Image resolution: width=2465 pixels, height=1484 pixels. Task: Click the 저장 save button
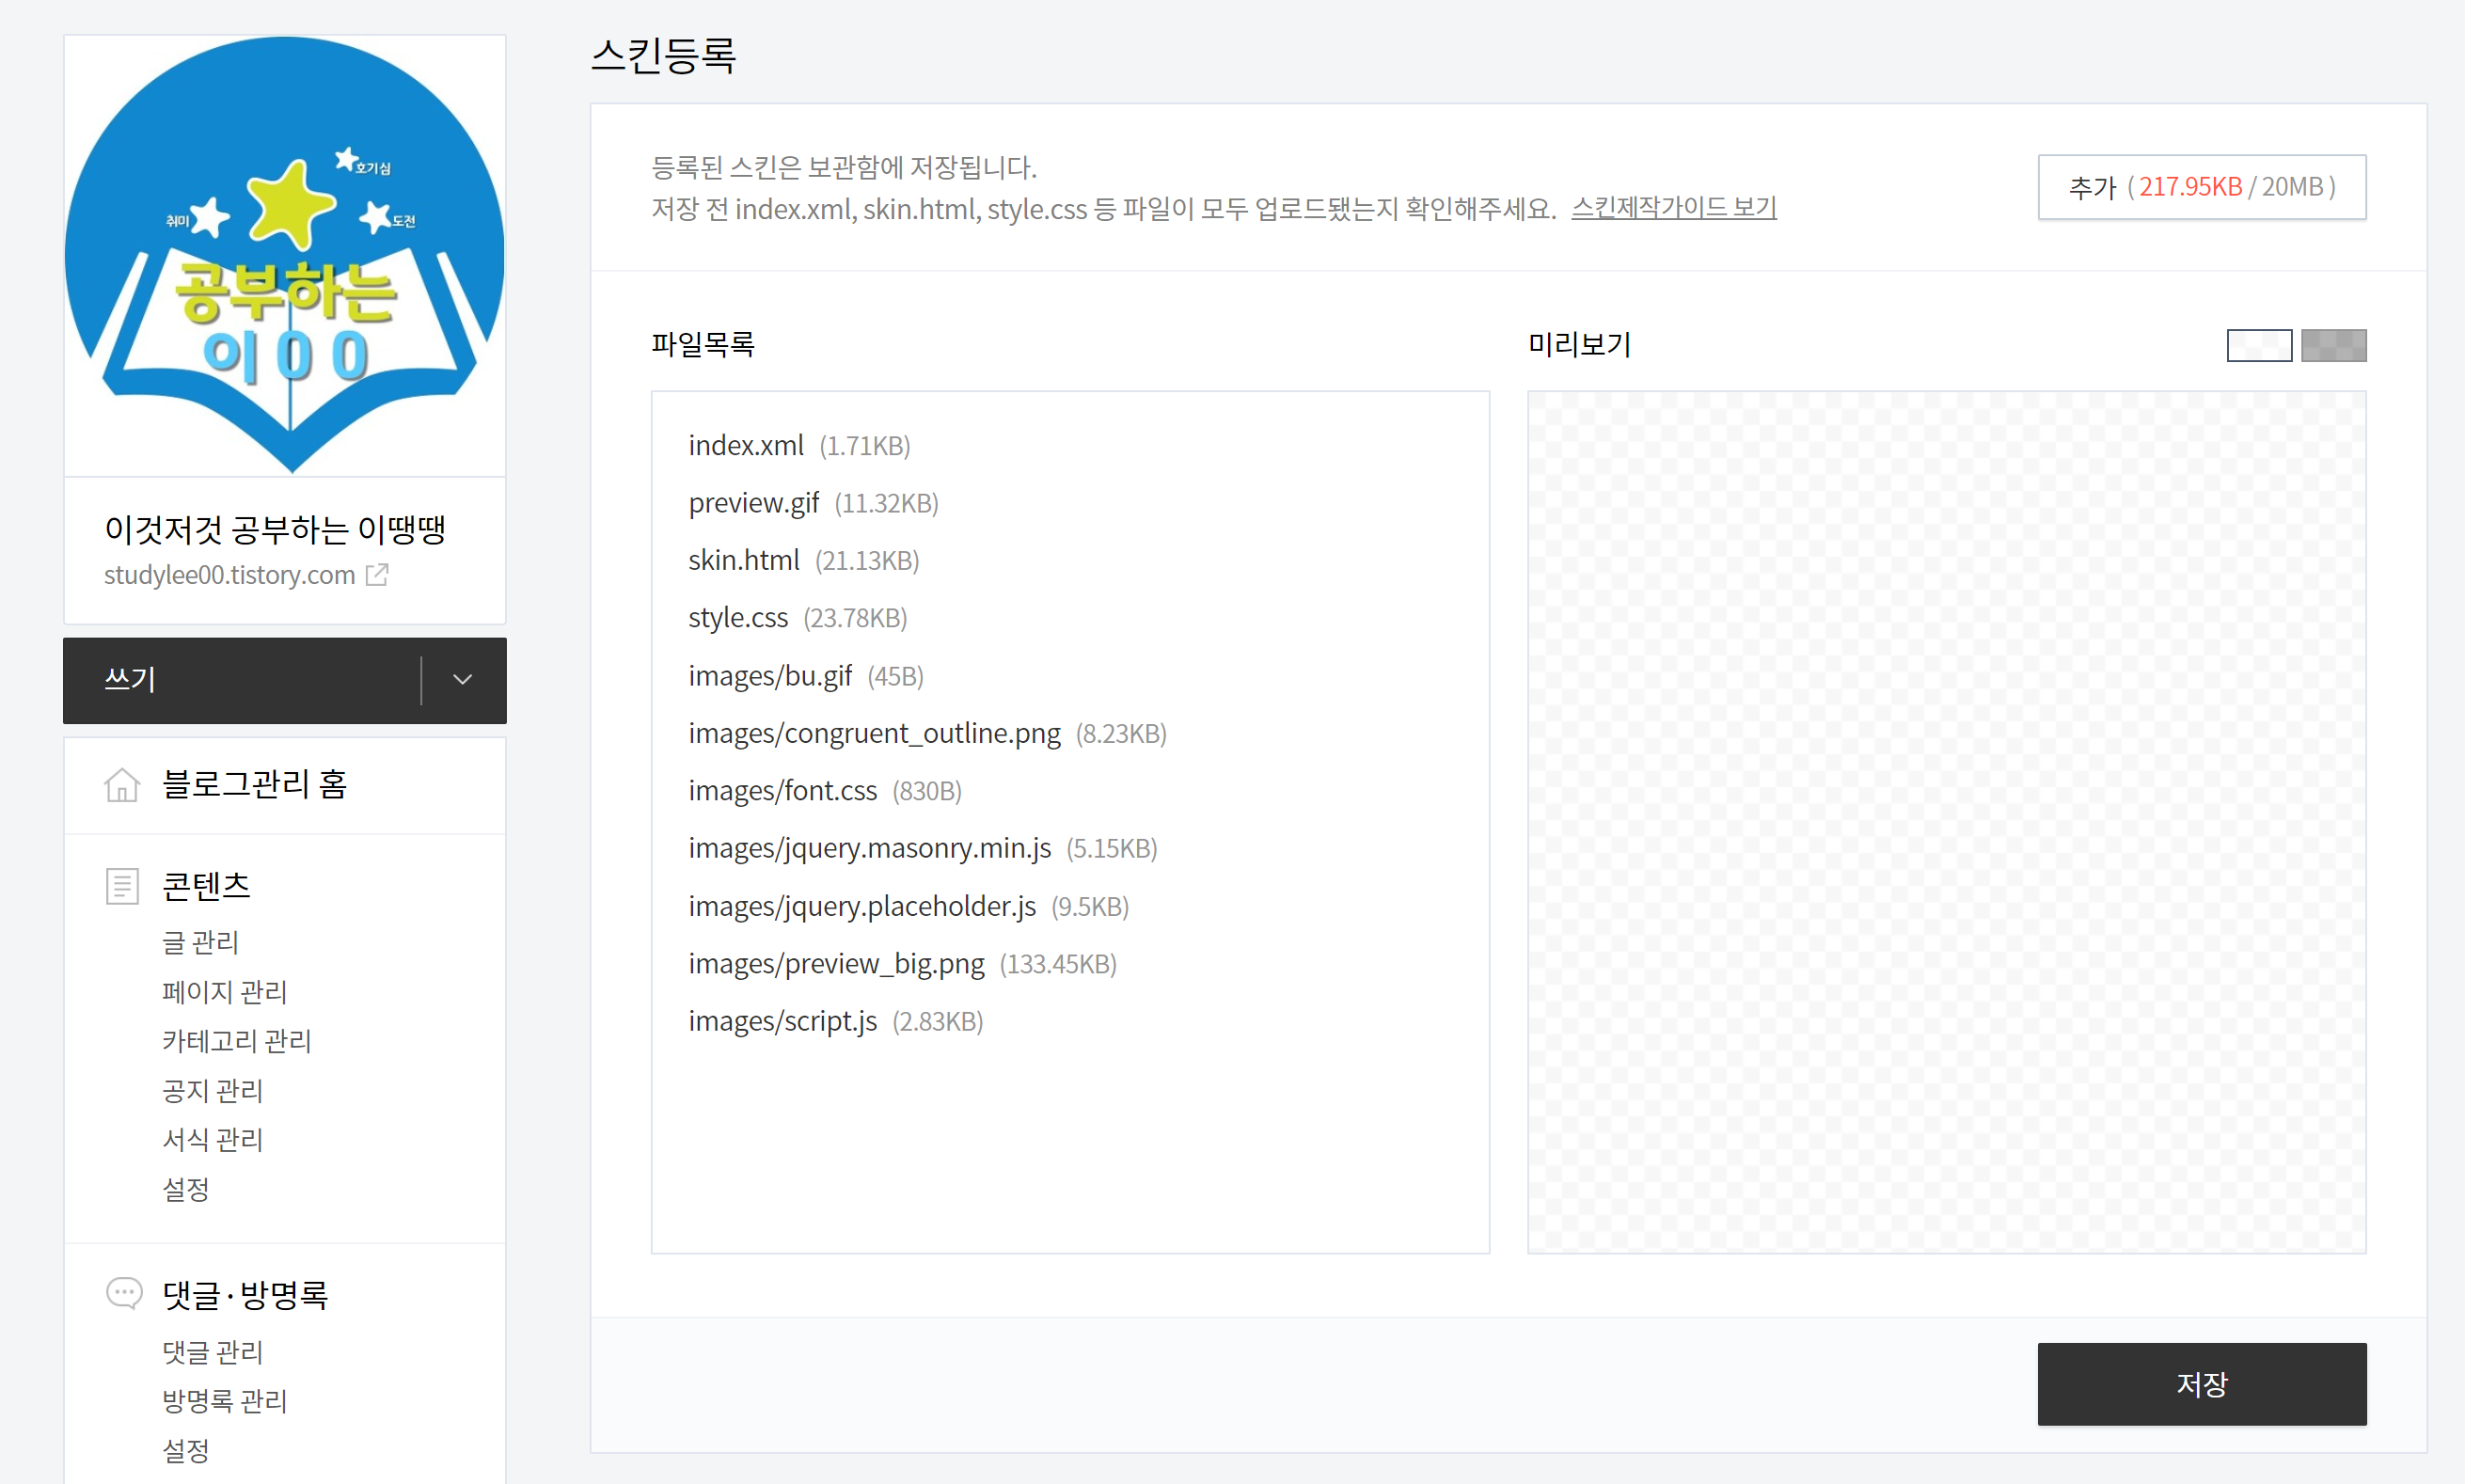(2201, 1384)
